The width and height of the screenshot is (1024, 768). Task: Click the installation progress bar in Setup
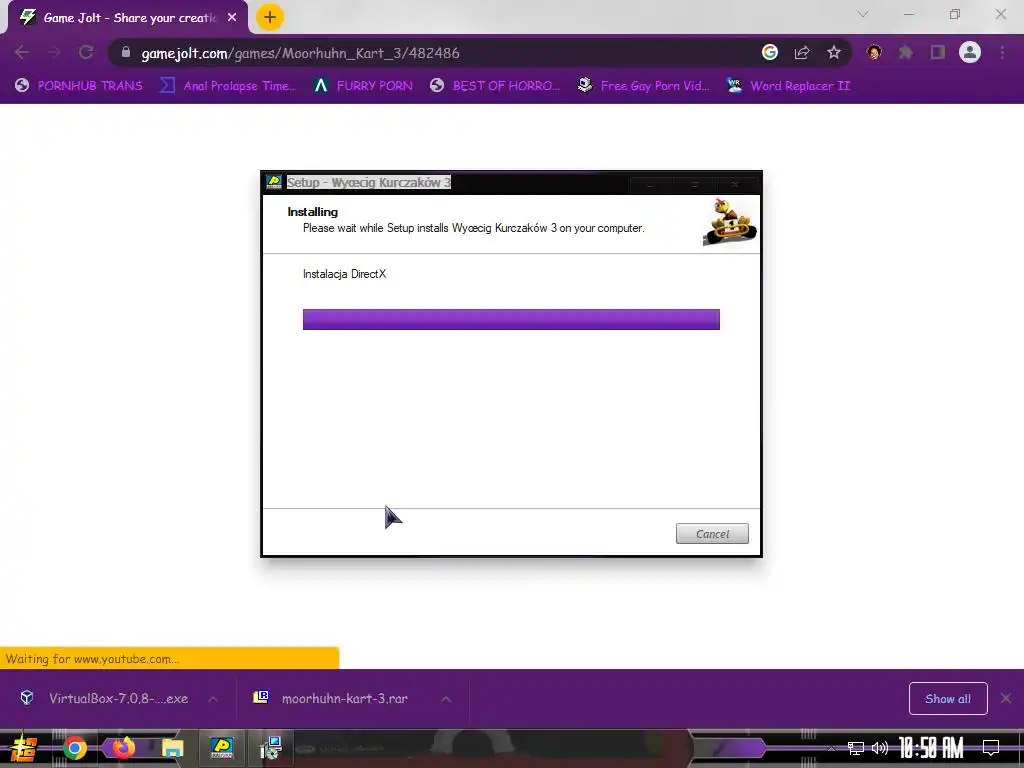pos(511,319)
